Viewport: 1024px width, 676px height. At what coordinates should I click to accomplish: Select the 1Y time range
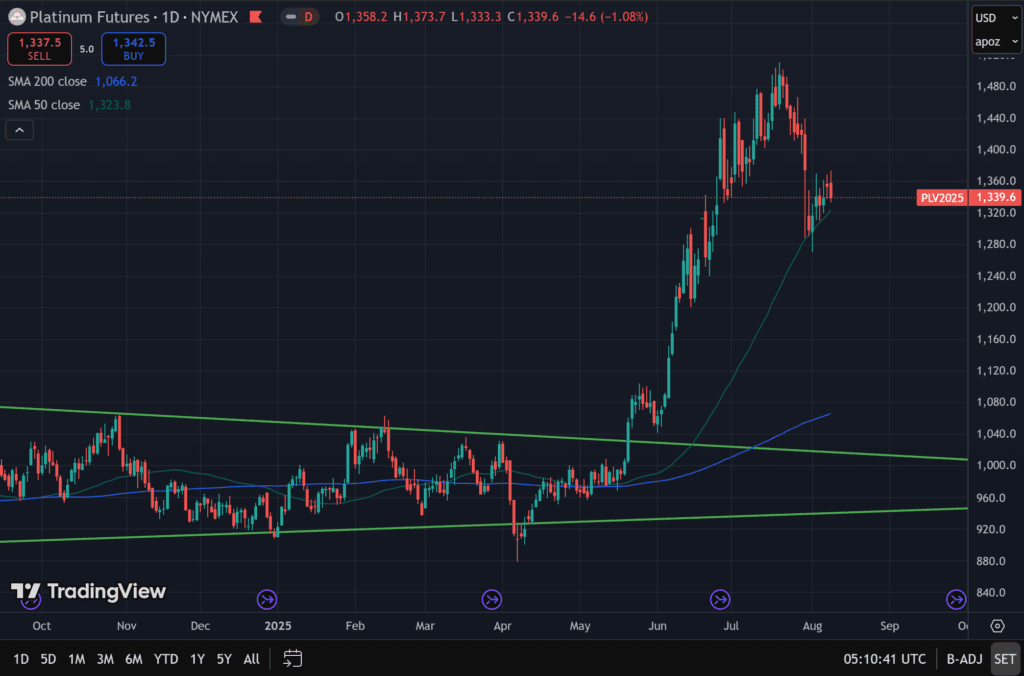pyautogui.click(x=198, y=659)
